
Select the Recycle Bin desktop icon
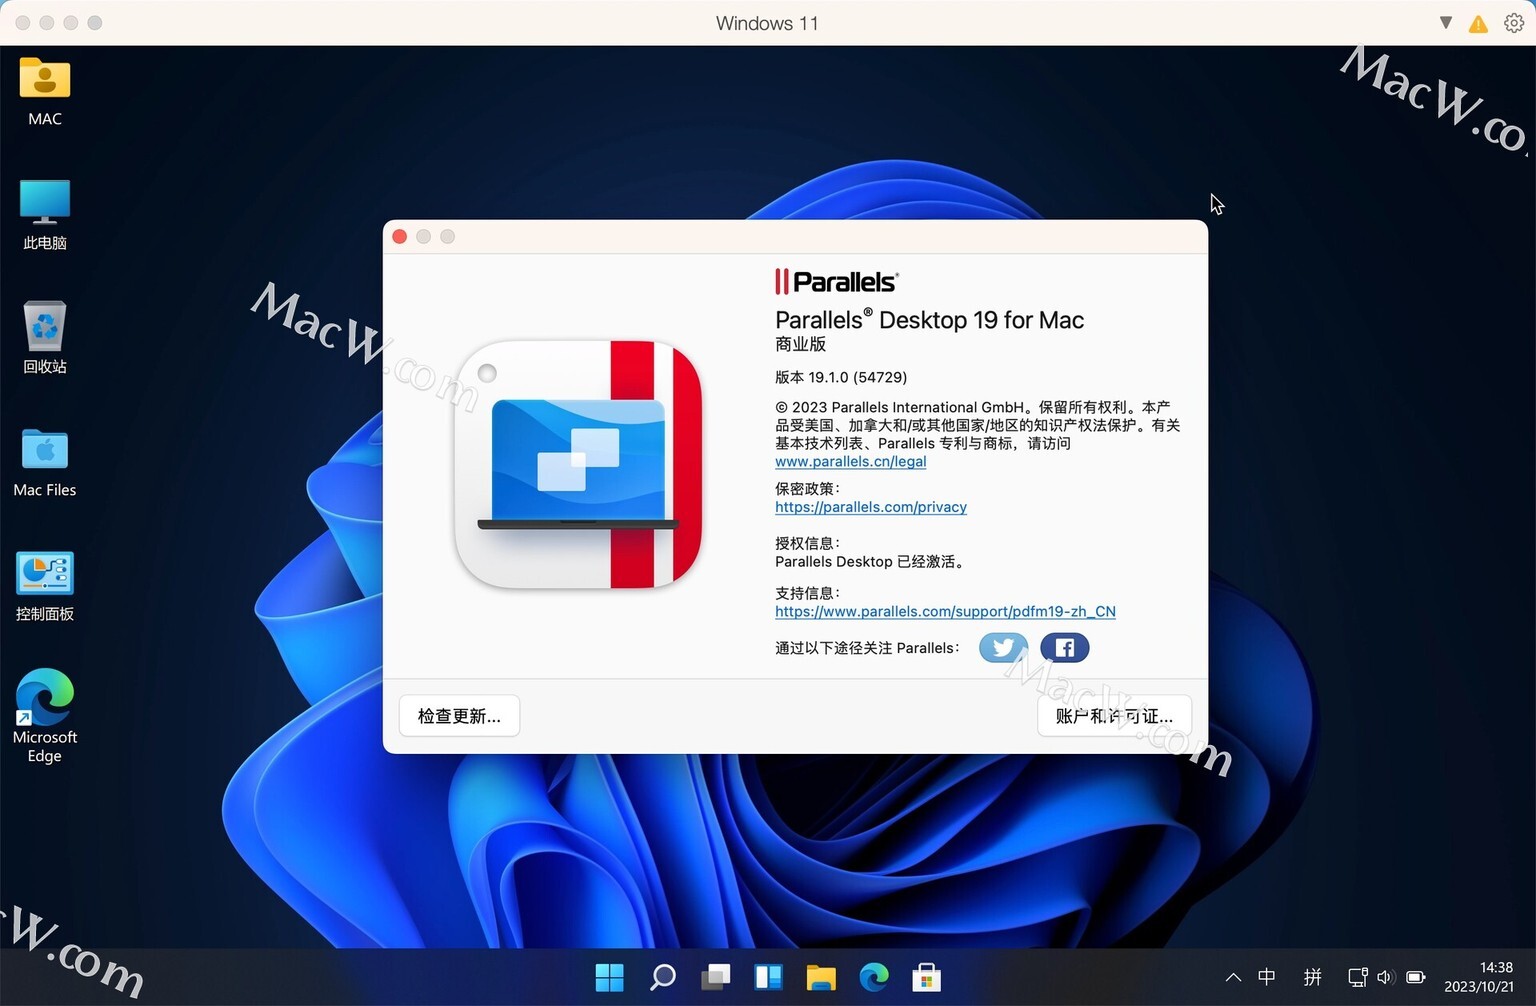(45, 338)
